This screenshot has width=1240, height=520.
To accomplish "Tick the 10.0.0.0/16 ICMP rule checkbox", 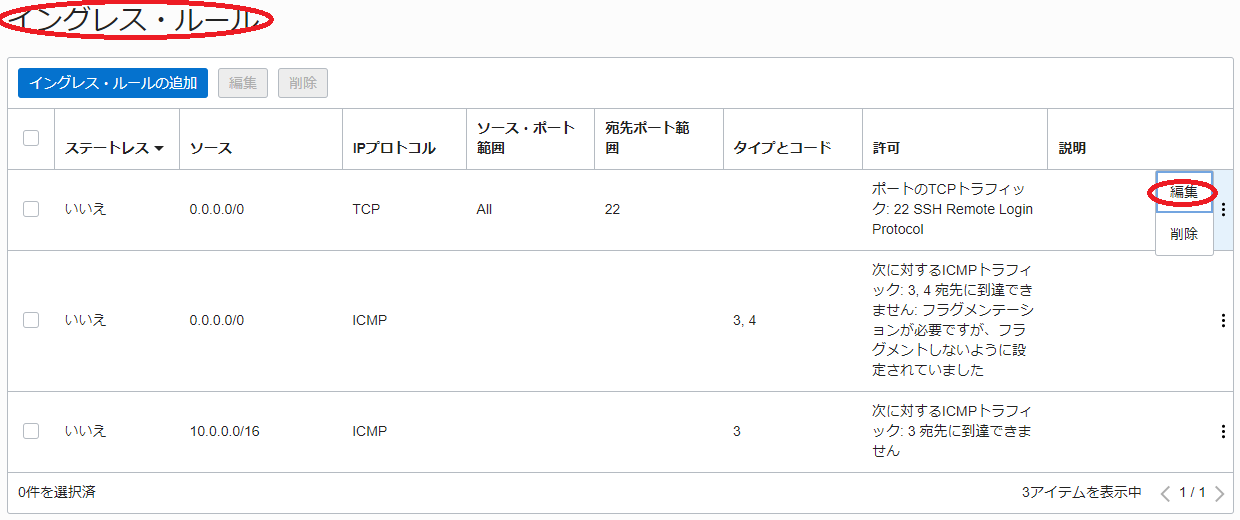I will pos(31,431).
